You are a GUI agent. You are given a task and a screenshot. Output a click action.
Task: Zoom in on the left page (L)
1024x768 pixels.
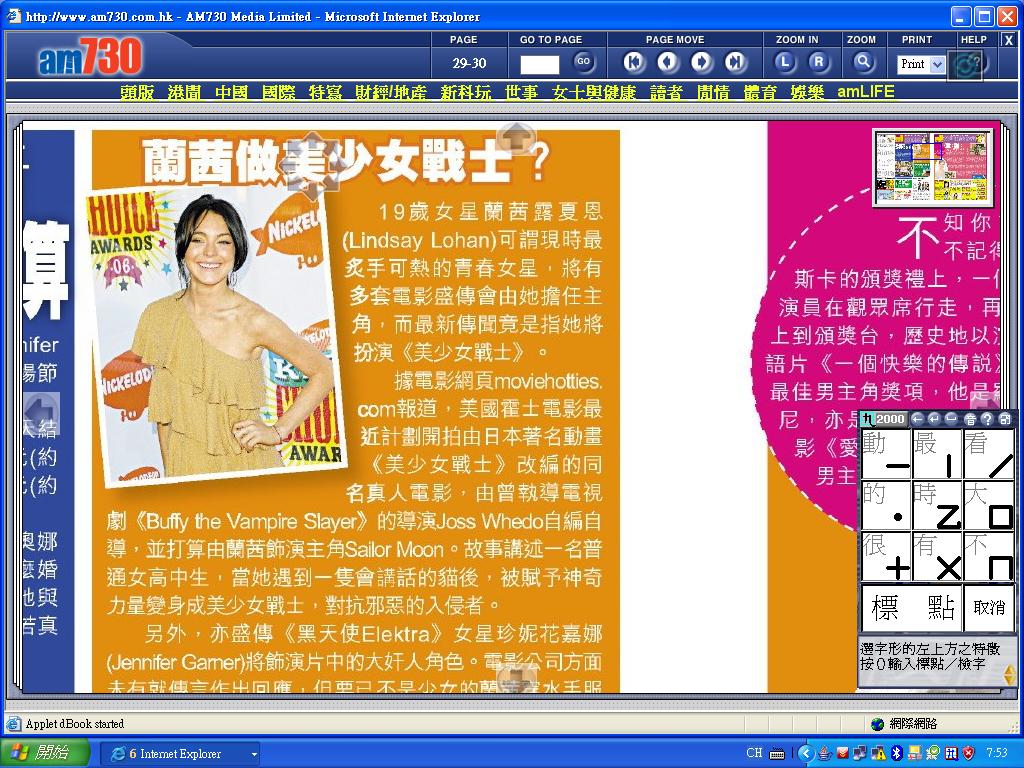point(785,63)
